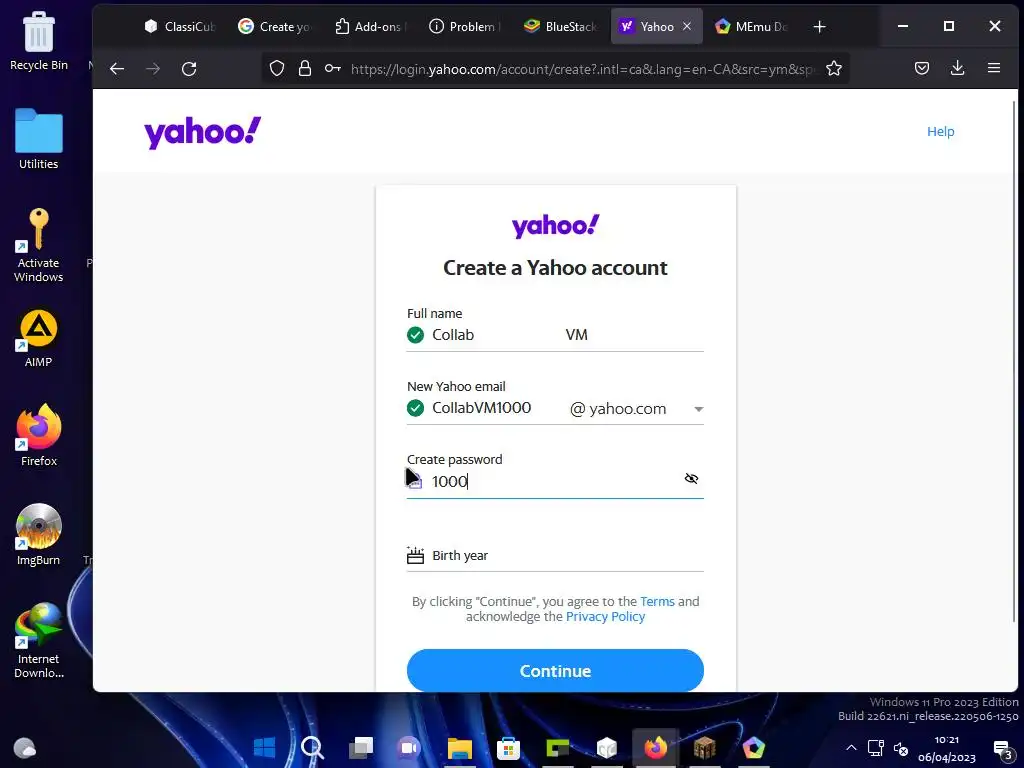Viewport: 1024px width, 768px height.
Task: Open the Recycle Bin desktop icon
Action: (x=39, y=41)
